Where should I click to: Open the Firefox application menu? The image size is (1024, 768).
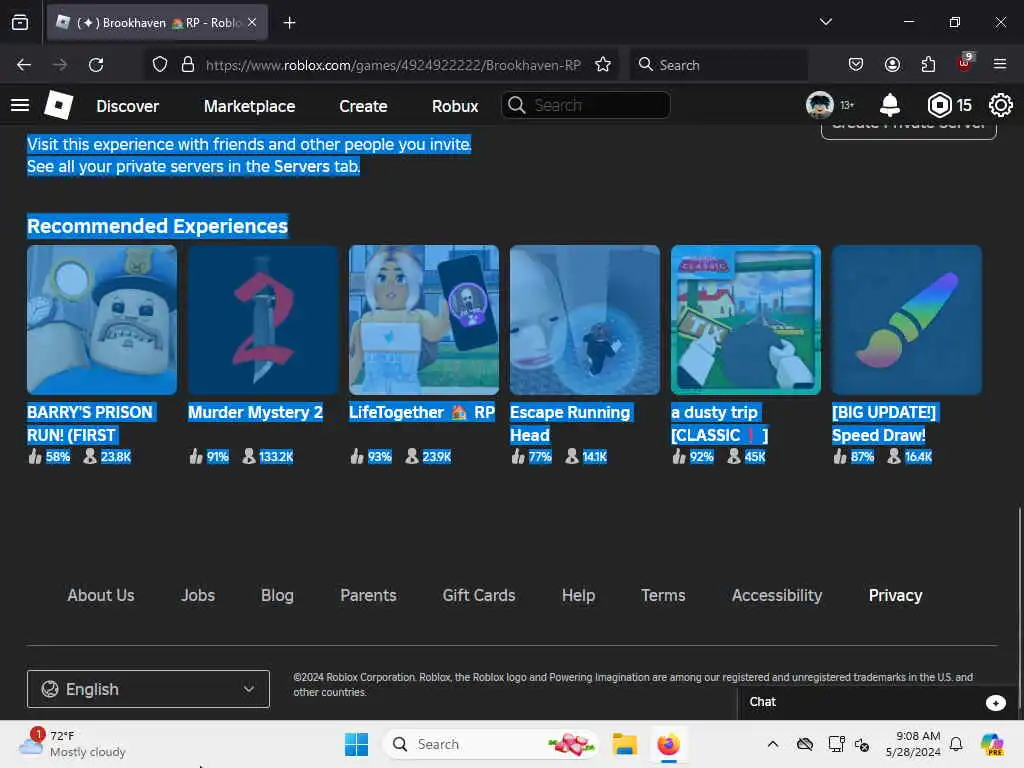(x=1000, y=64)
